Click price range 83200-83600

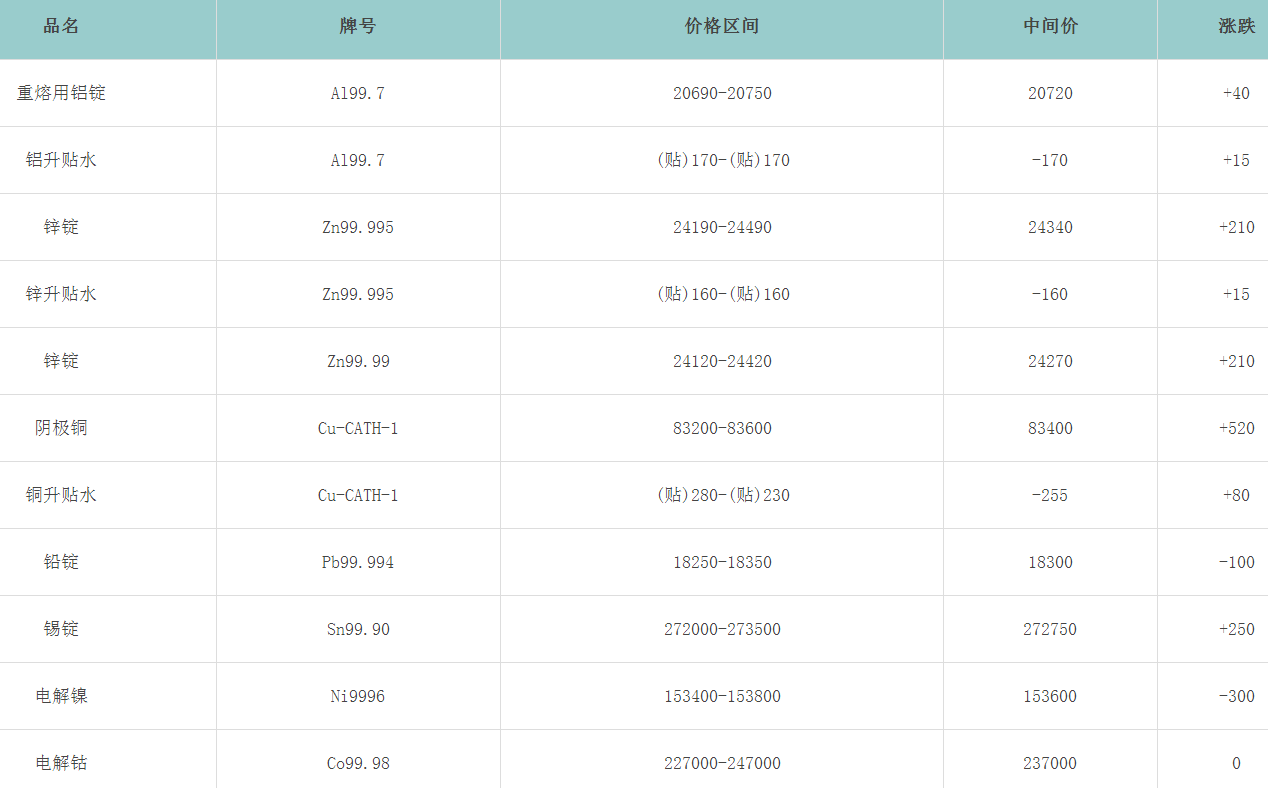tap(722, 428)
